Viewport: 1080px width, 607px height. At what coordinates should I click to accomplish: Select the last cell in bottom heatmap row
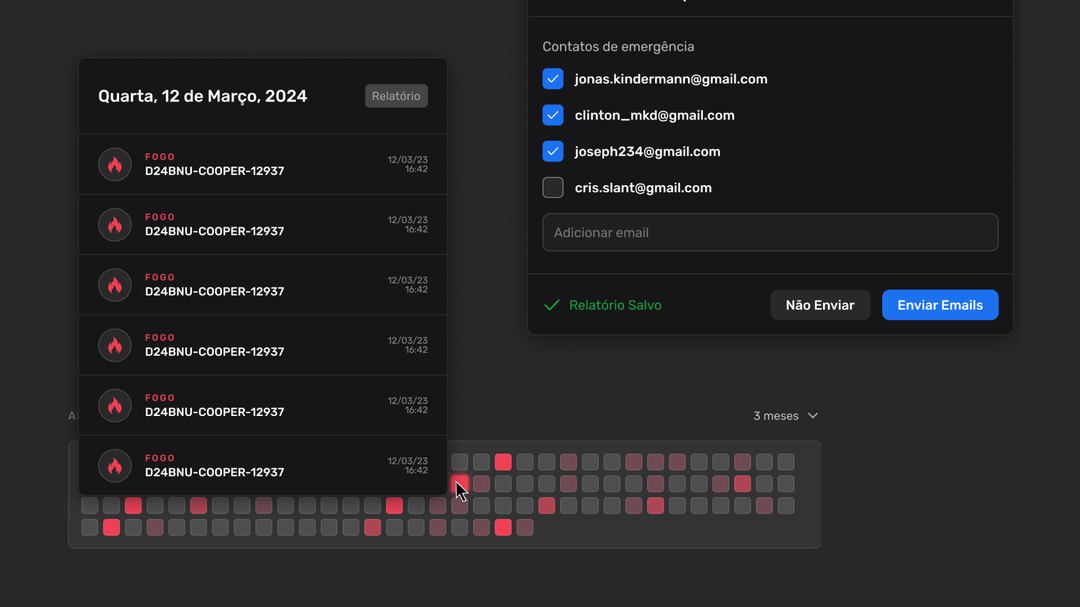(x=525, y=527)
